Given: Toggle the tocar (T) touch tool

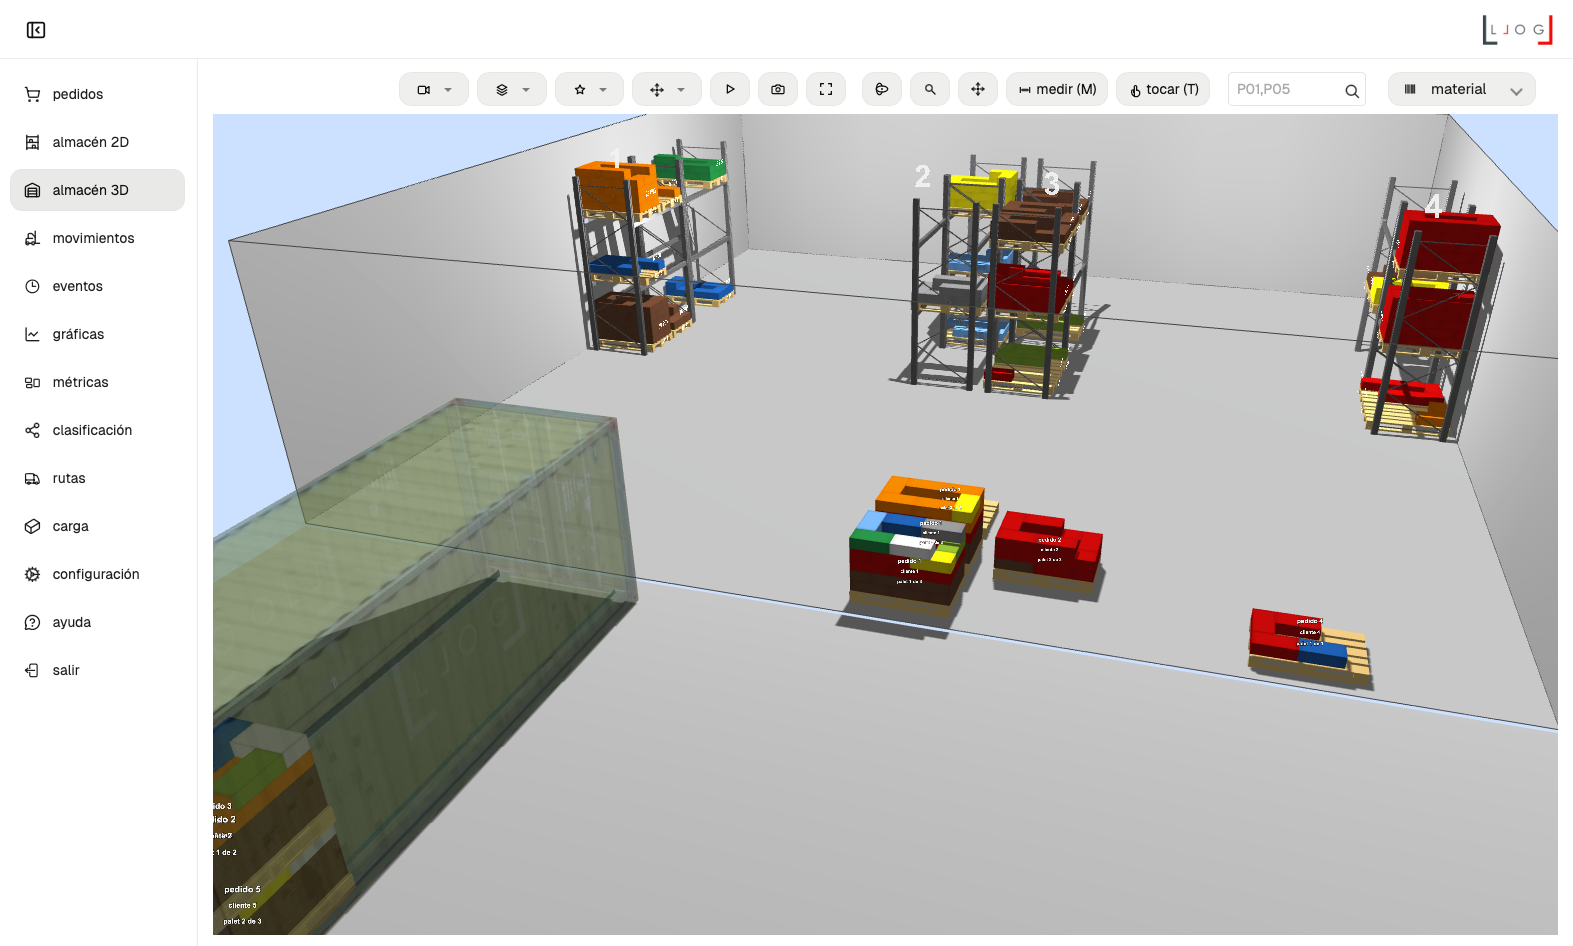Looking at the screenshot, I should 1163,89.
